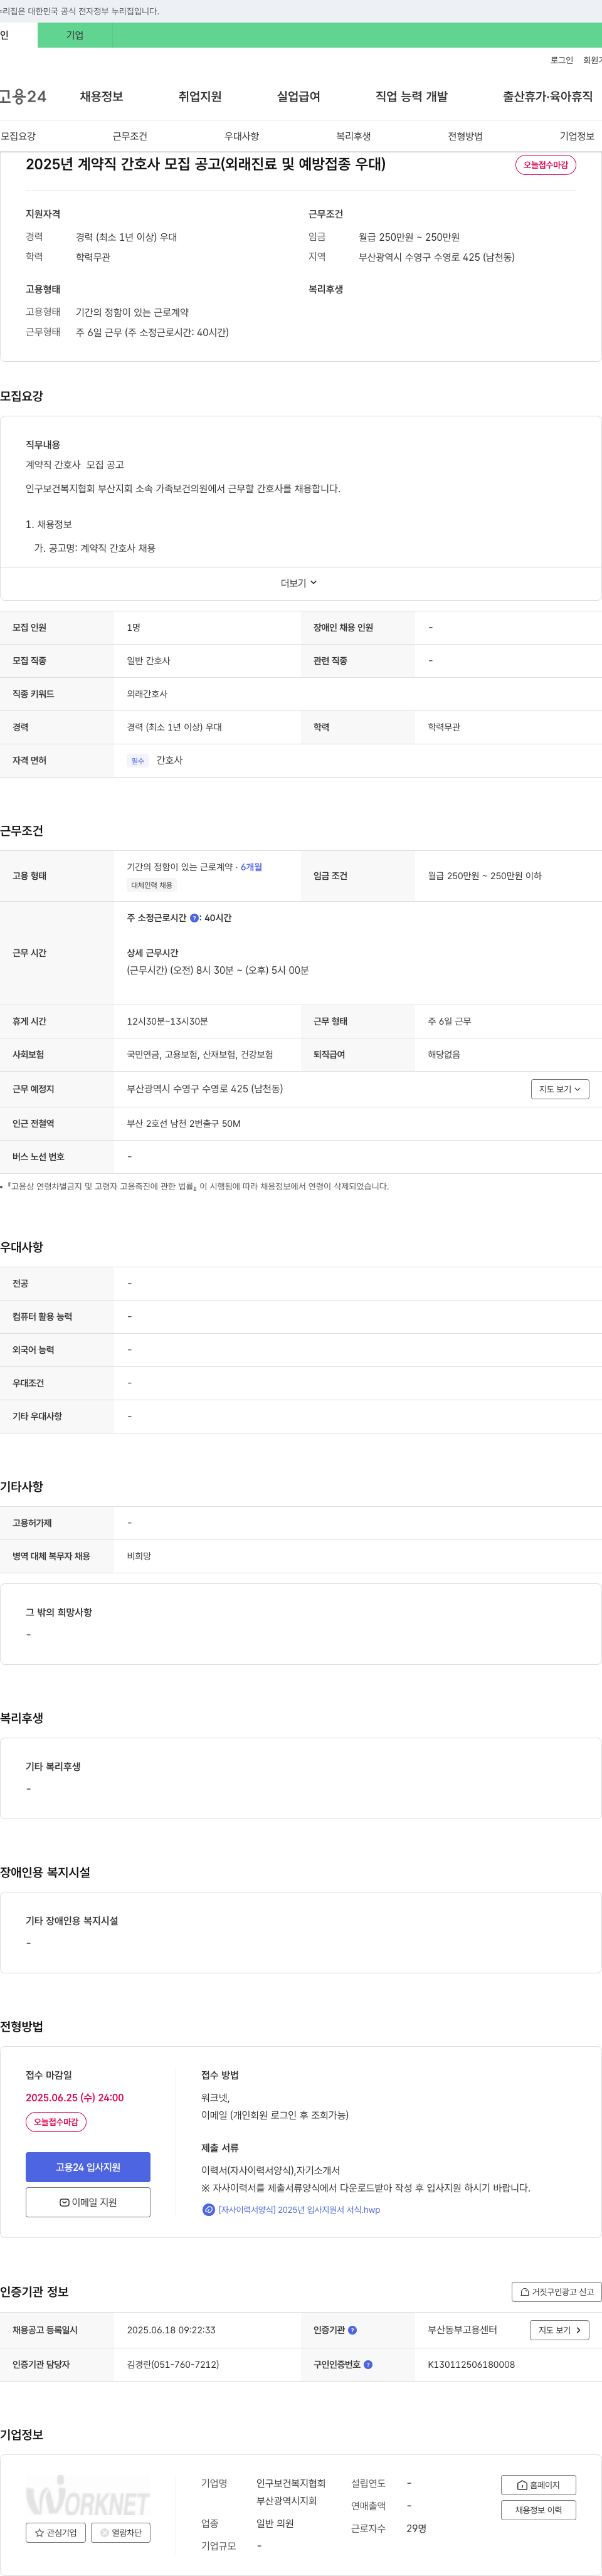
Task: Click the 로그인 link
Action: [561, 60]
